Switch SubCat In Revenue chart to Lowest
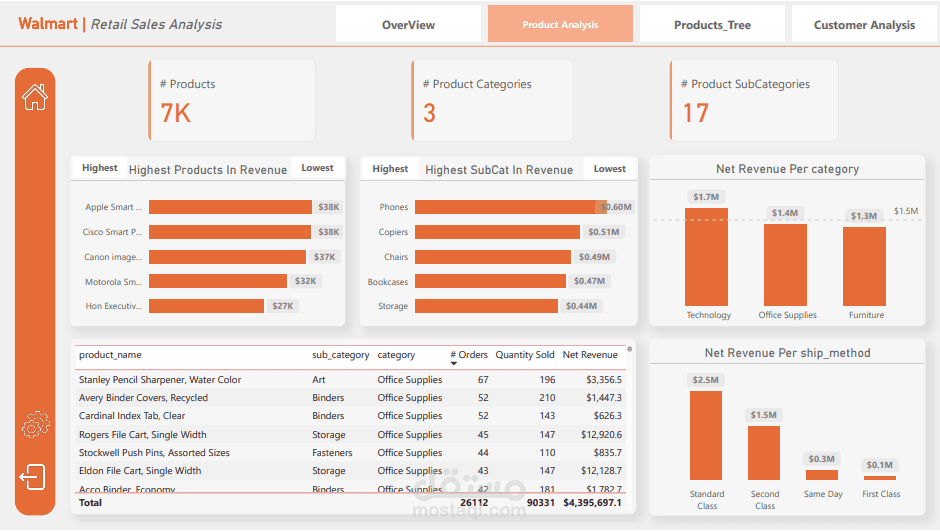 609,169
